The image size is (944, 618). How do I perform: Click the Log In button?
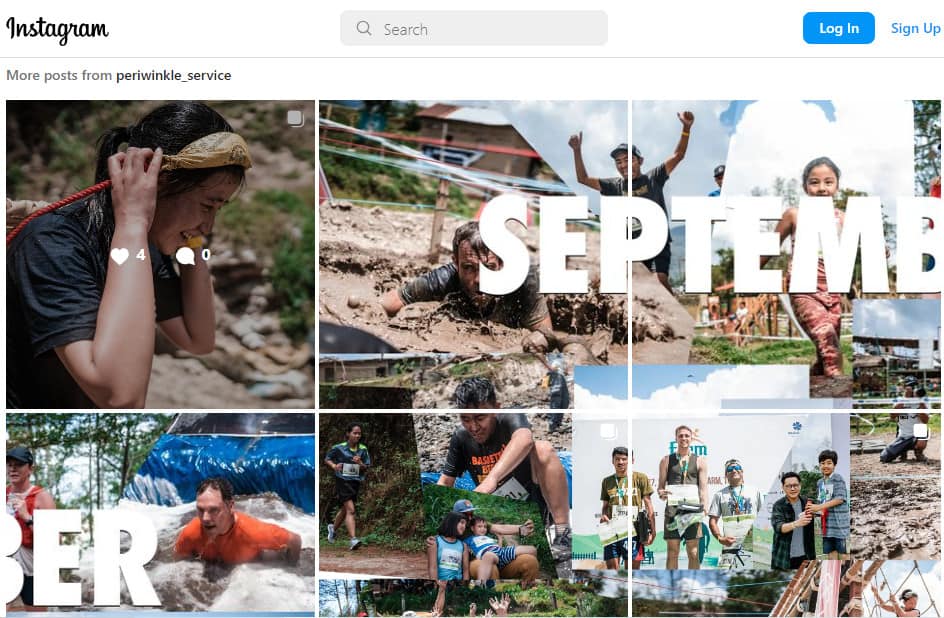click(839, 28)
